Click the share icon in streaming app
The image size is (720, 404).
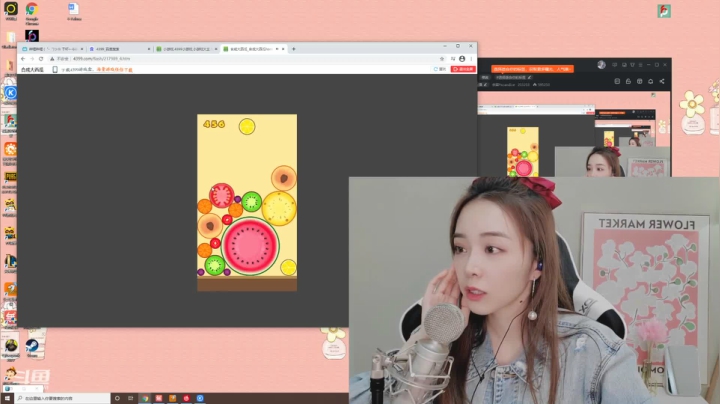pyautogui.click(x=662, y=81)
